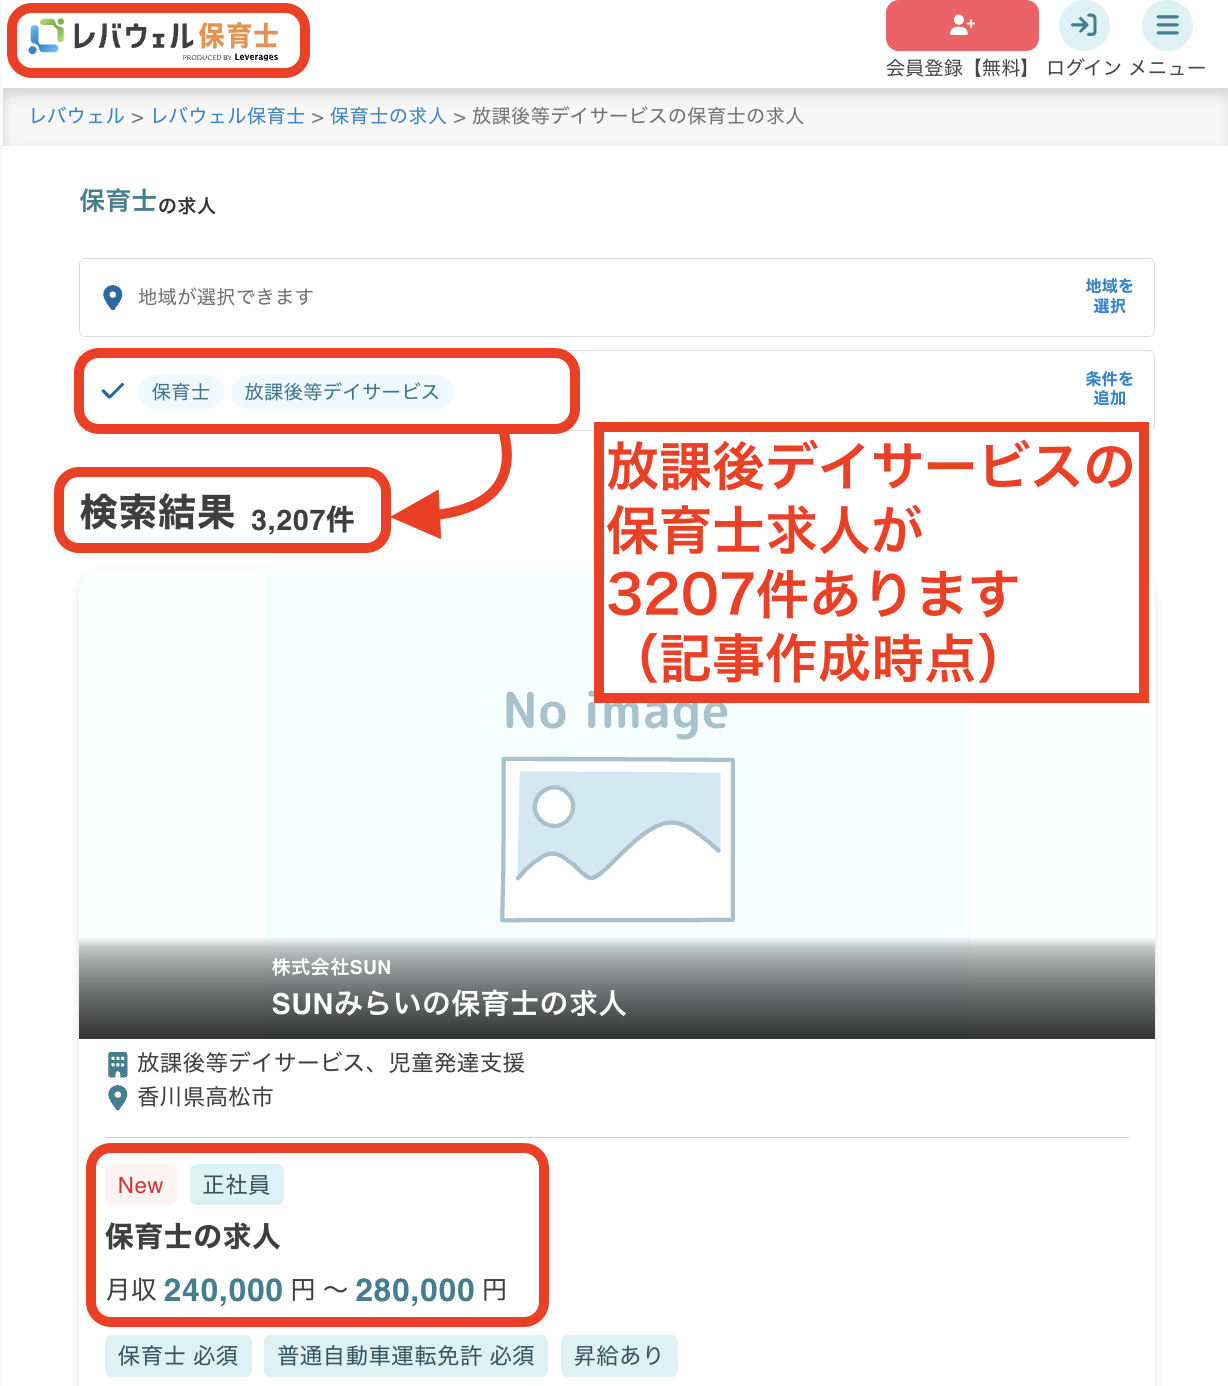Click the 会員登録 member sign-up icon button
Viewport: 1228px width, 1386px height.
click(x=962, y=25)
